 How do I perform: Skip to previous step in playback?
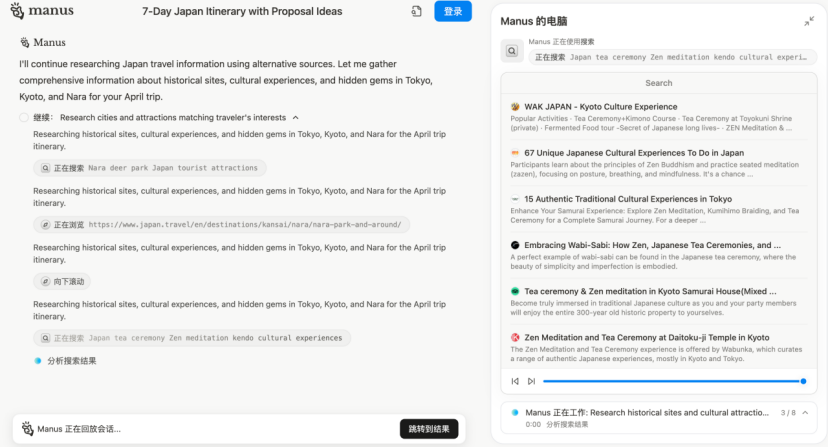[515, 381]
